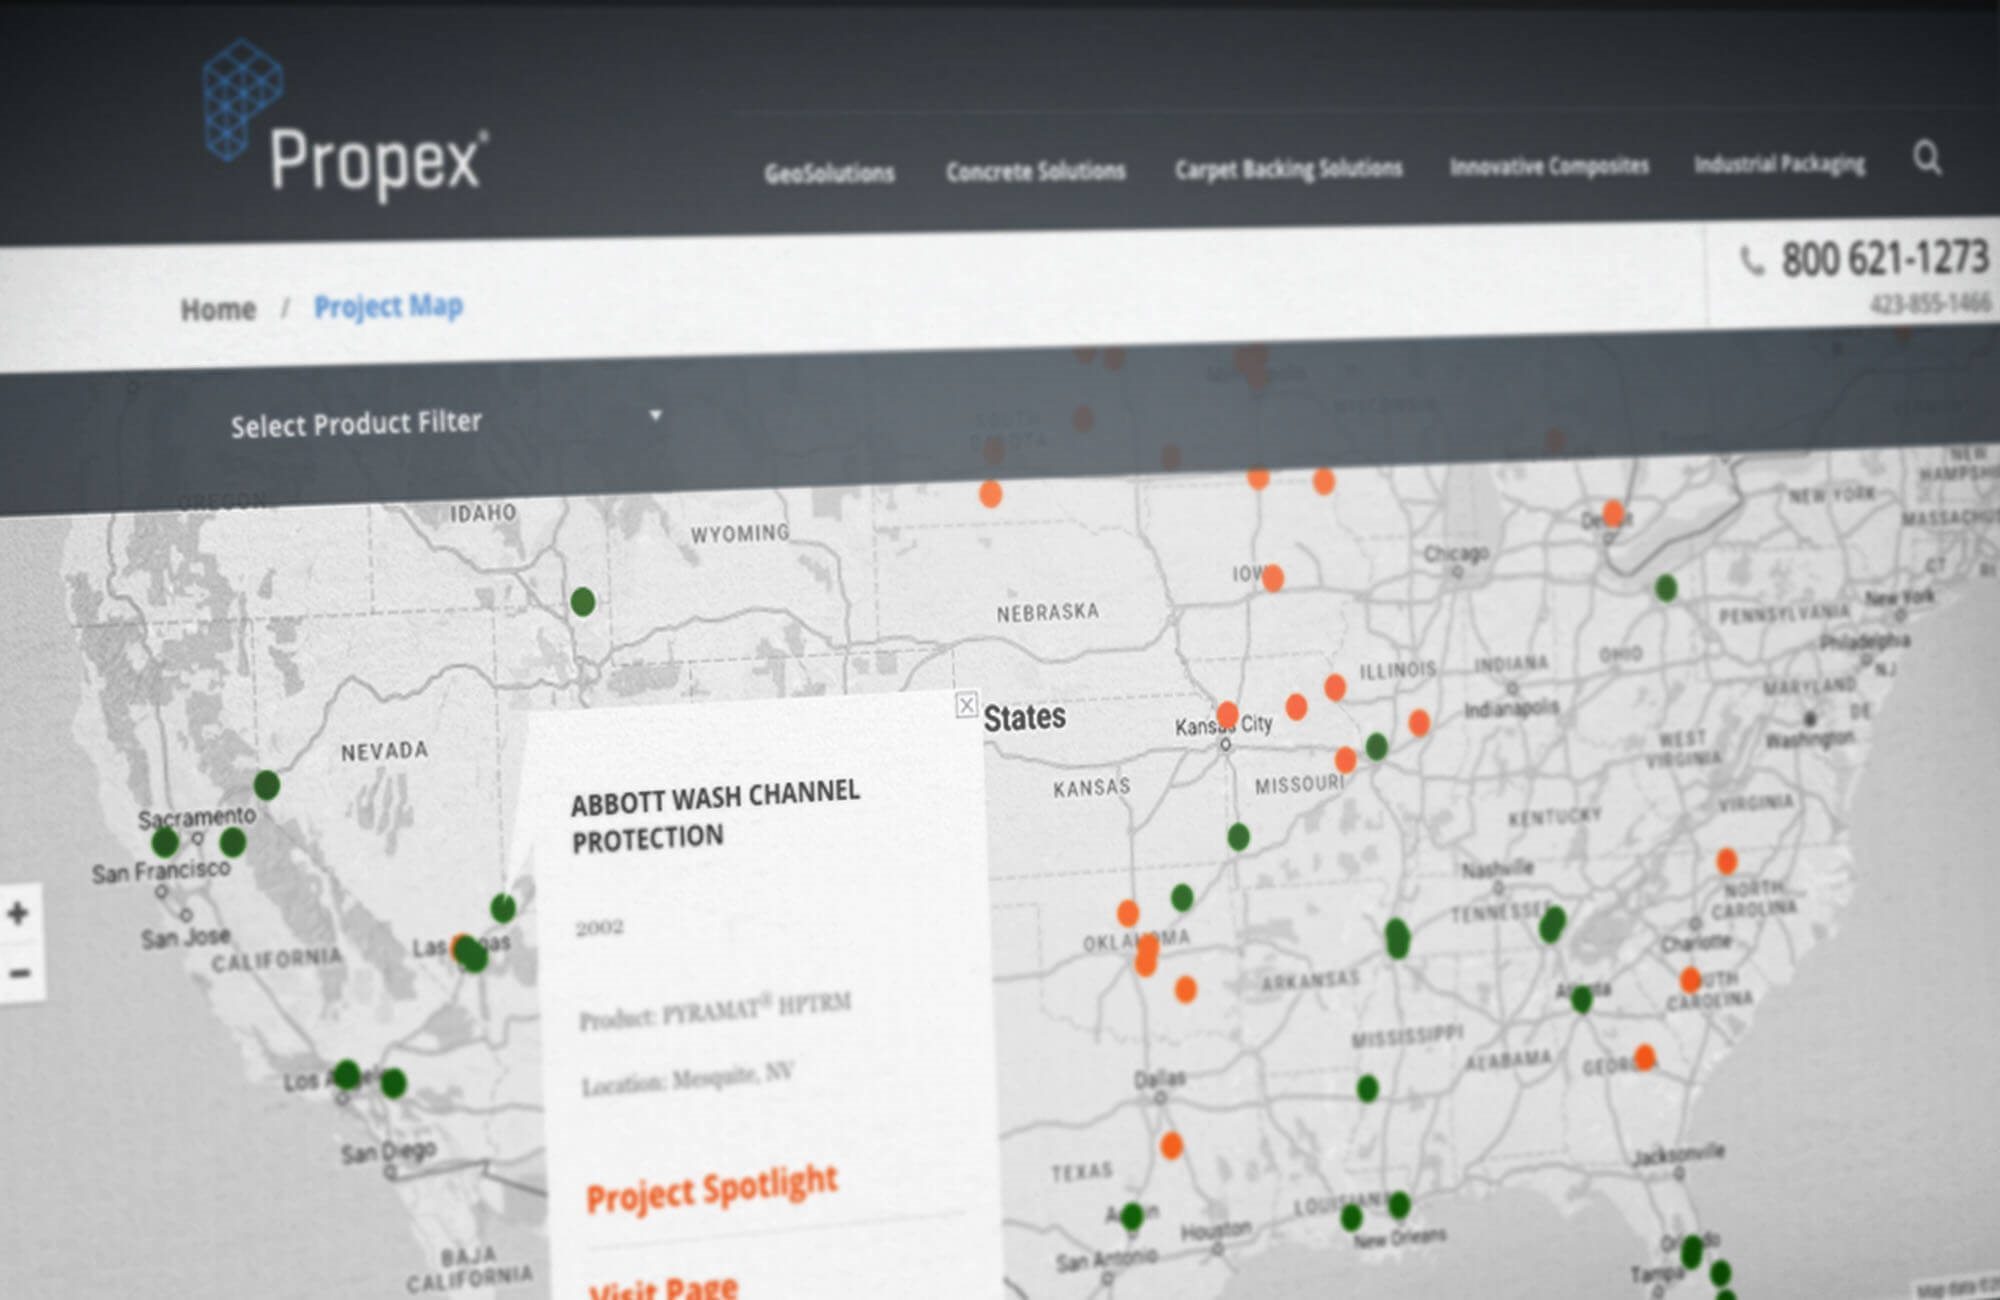Click the Product Filter dropdown arrow
The height and width of the screenshot is (1300, 2000).
tap(655, 414)
